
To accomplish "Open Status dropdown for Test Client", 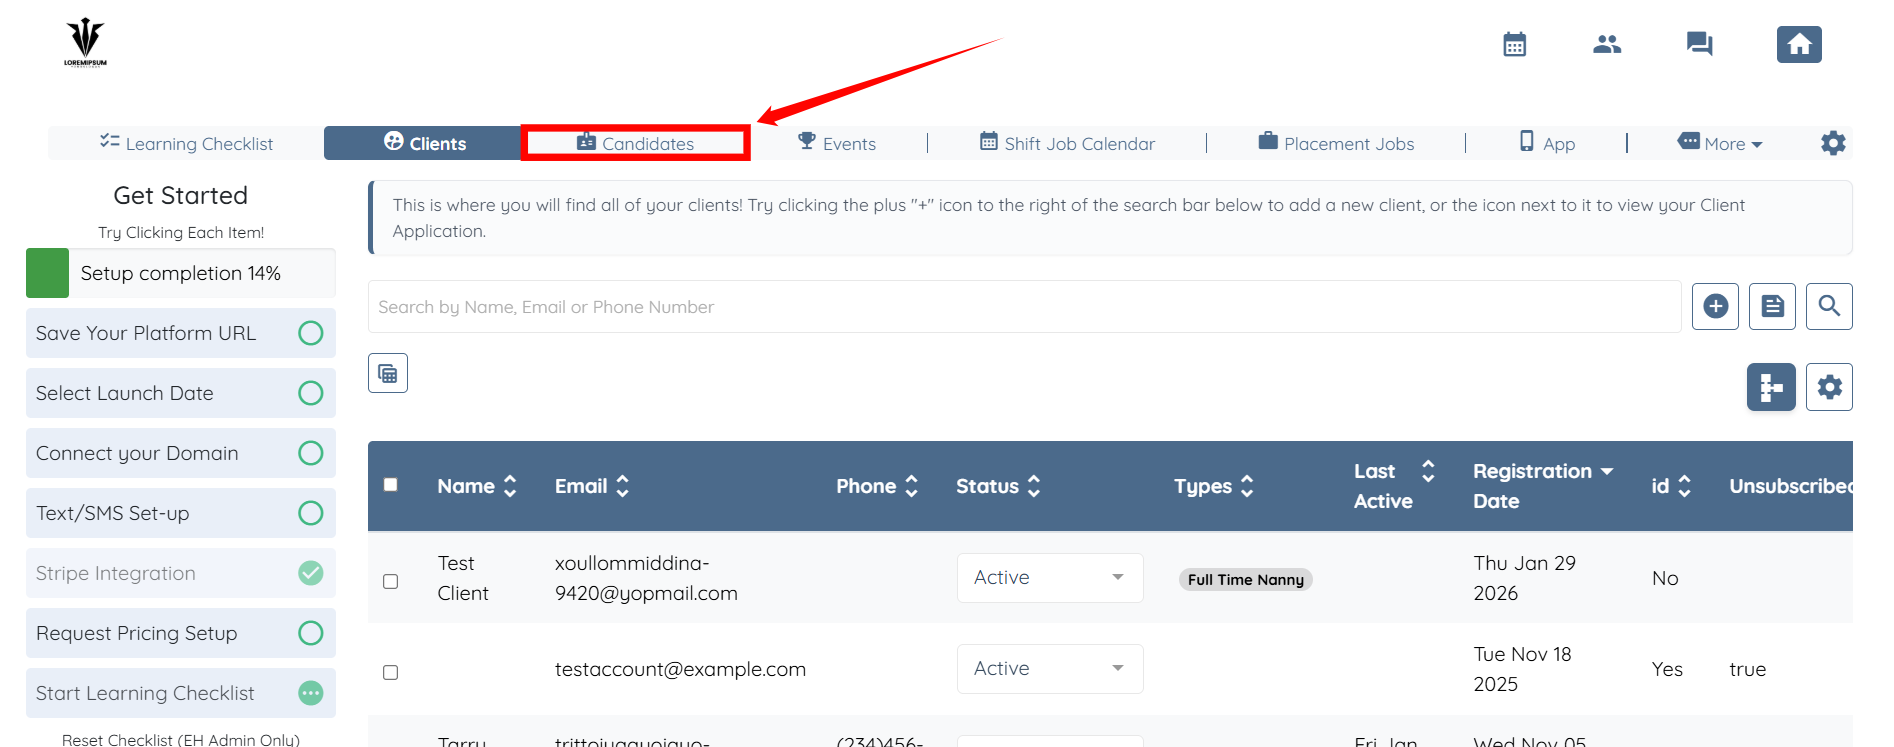I will (1050, 578).
